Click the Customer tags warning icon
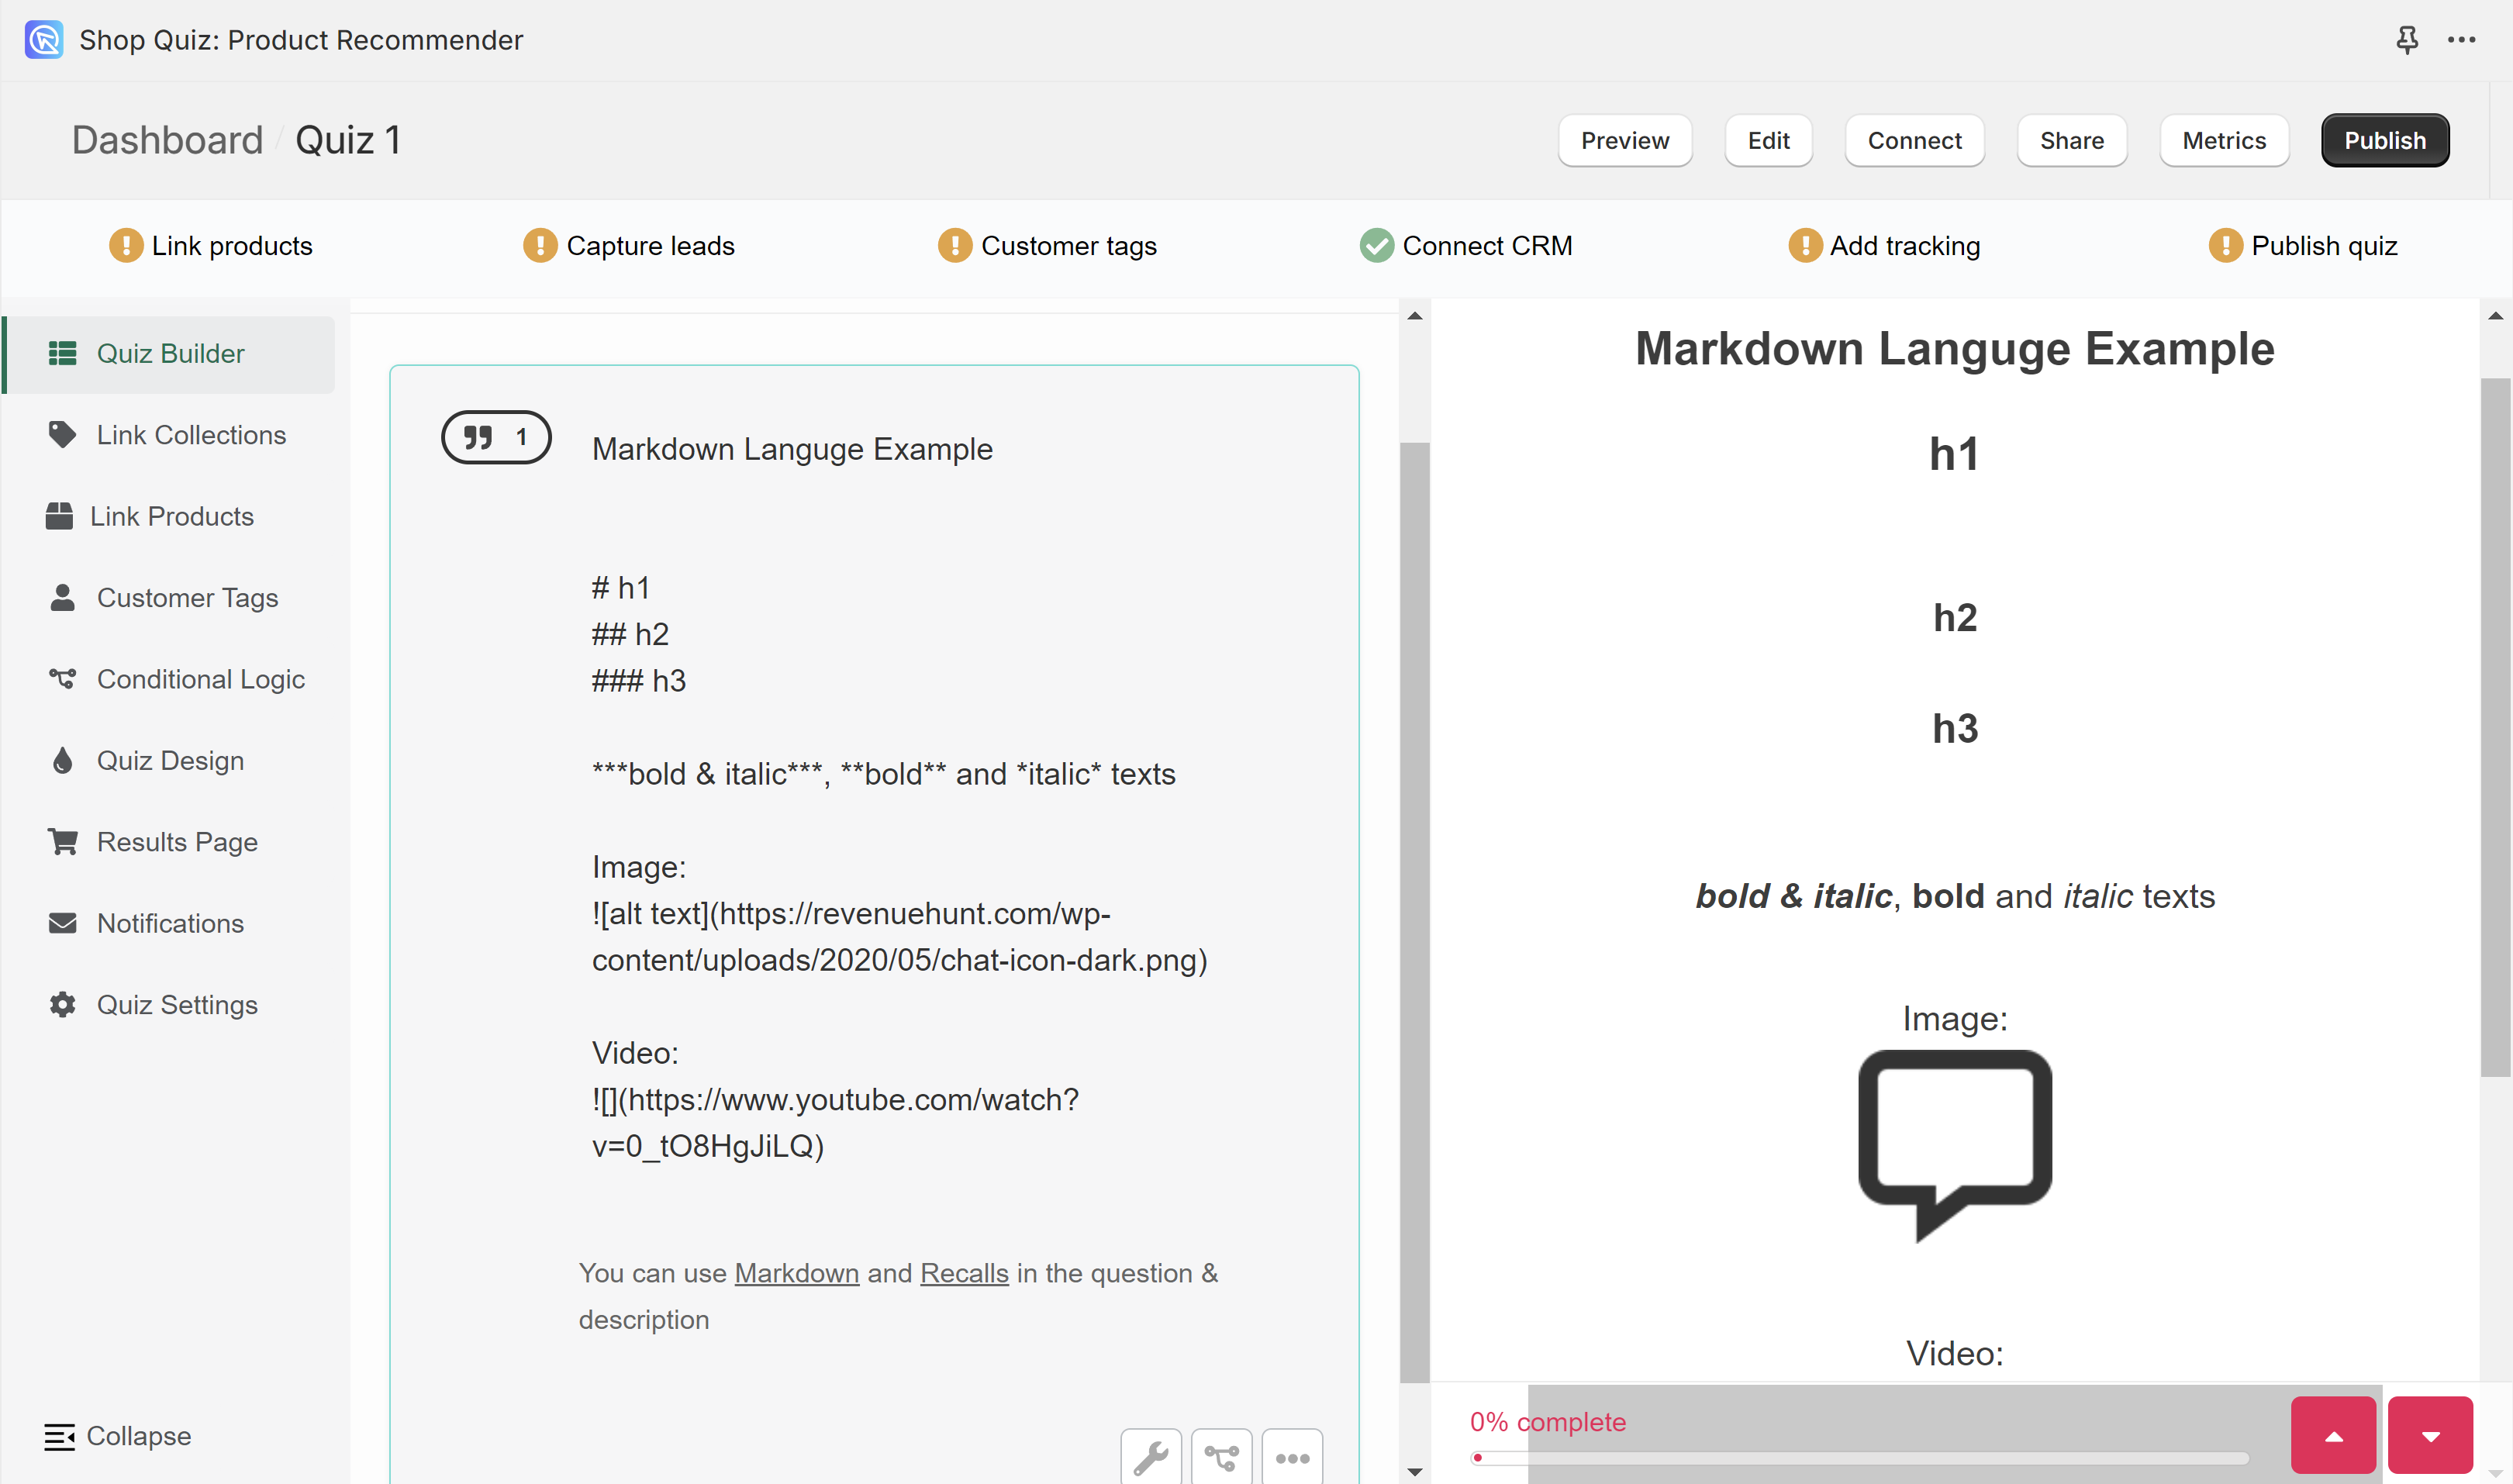Viewport: 2513px width, 1484px height. (x=955, y=245)
